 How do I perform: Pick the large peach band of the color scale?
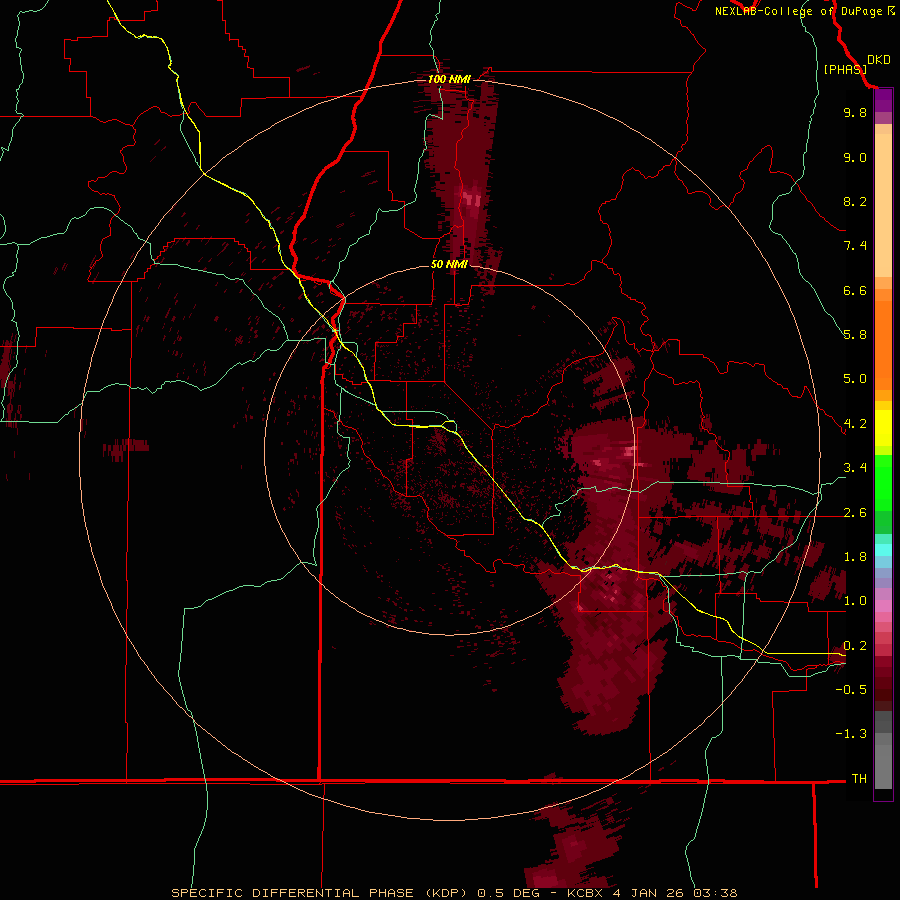click(883, 206)
